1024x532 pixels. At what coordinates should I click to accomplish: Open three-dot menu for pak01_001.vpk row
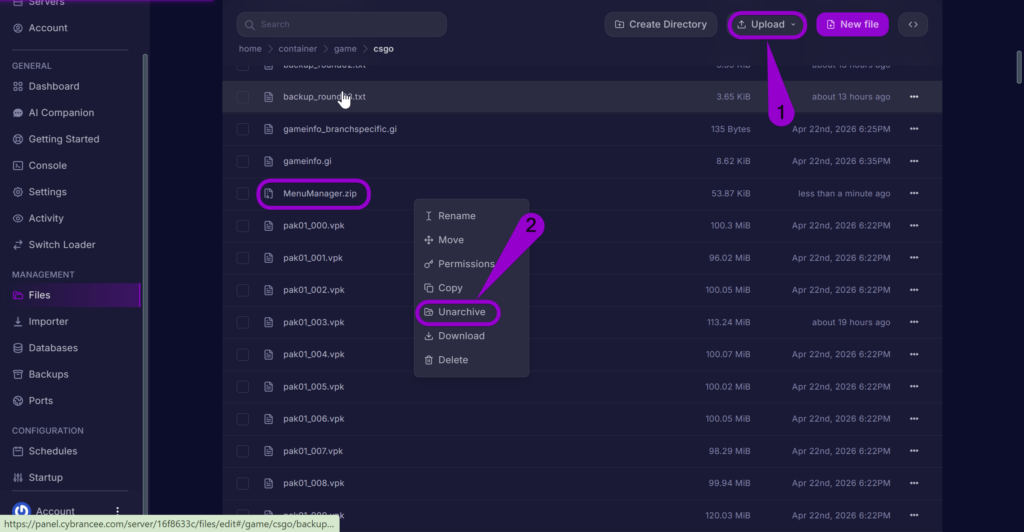tap(914, 258)
